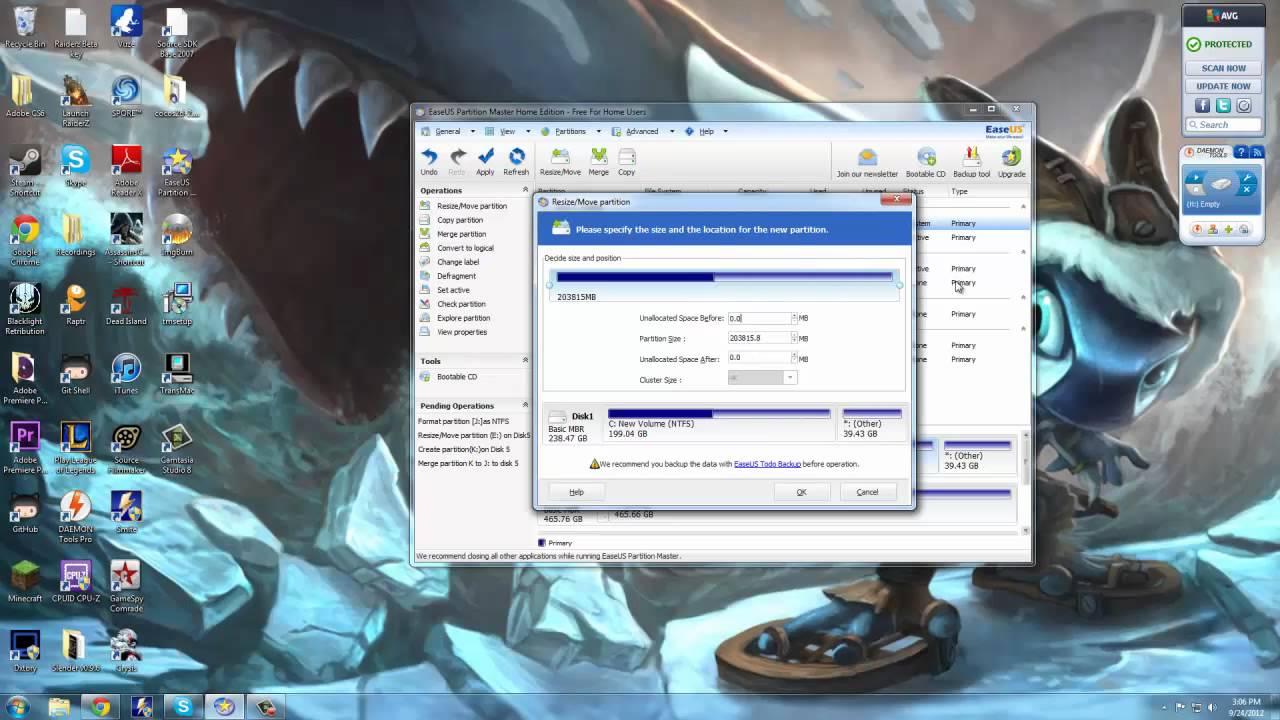Viewport: 1280px width, 720px height.
Task: Open the Backup tool toolbar icon
Action: (x=971, y=162)
